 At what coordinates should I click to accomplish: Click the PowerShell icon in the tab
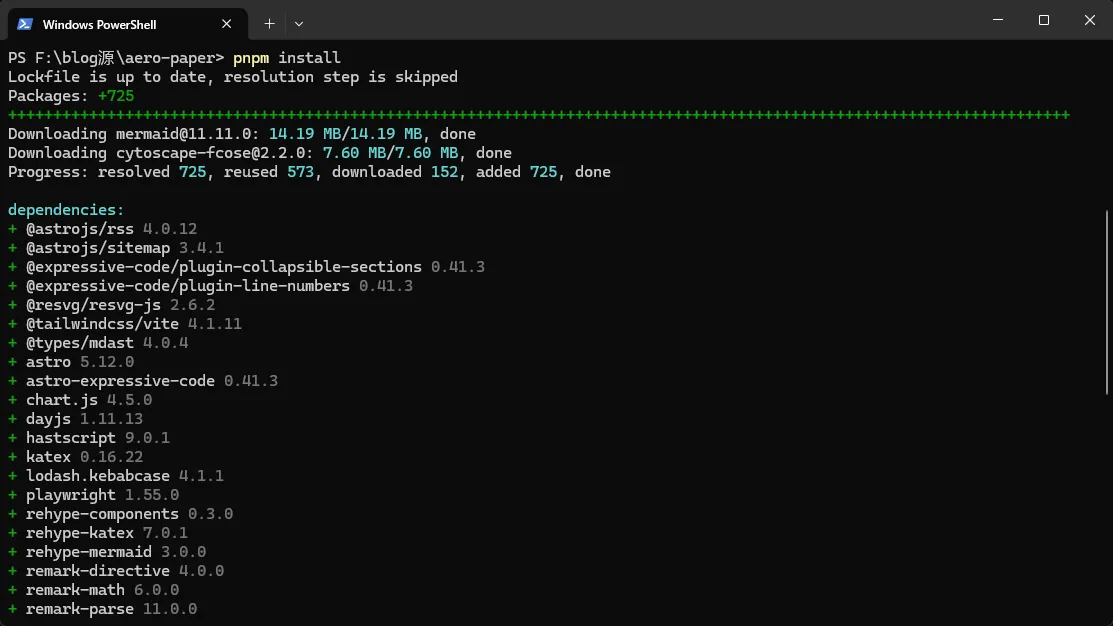coord(24,24)
